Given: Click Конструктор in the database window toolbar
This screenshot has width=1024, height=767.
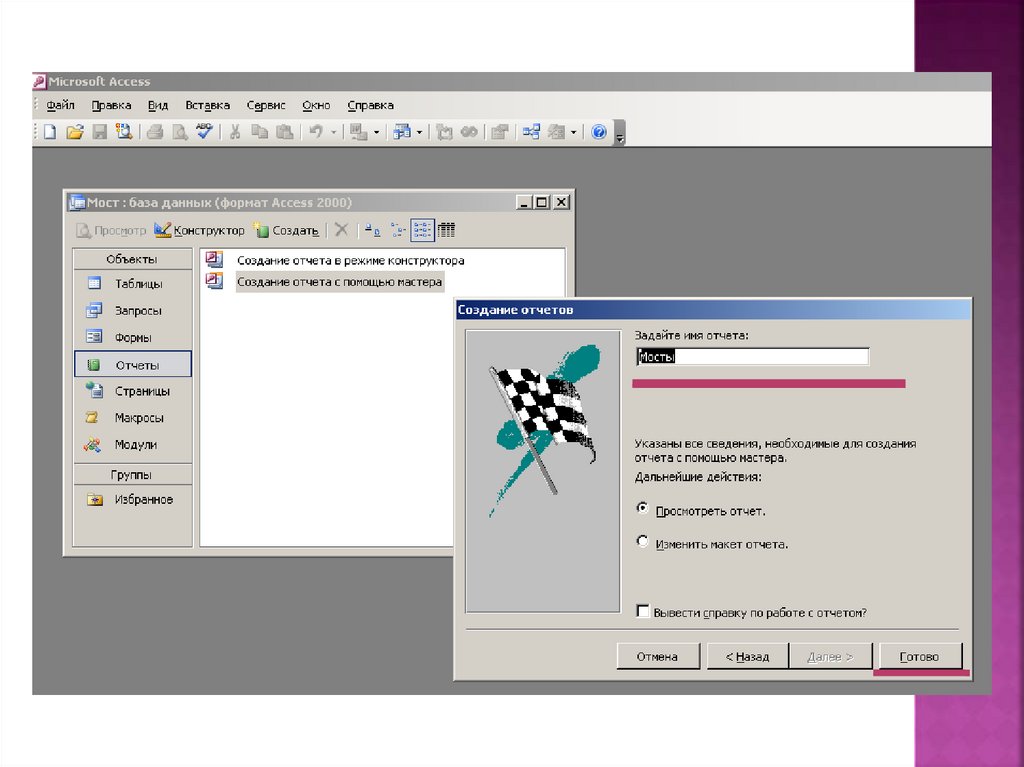Looking at the screenshot, I should click(x=200, y=230).
